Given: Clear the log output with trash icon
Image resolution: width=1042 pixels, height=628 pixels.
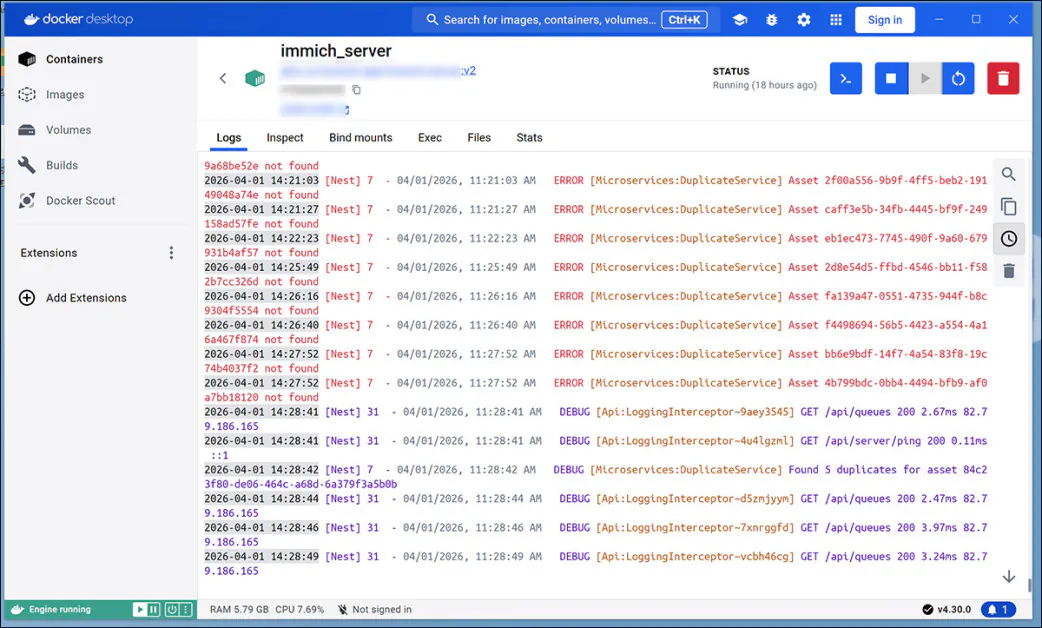Looking at the screenshot, I should click(1009, 270).
